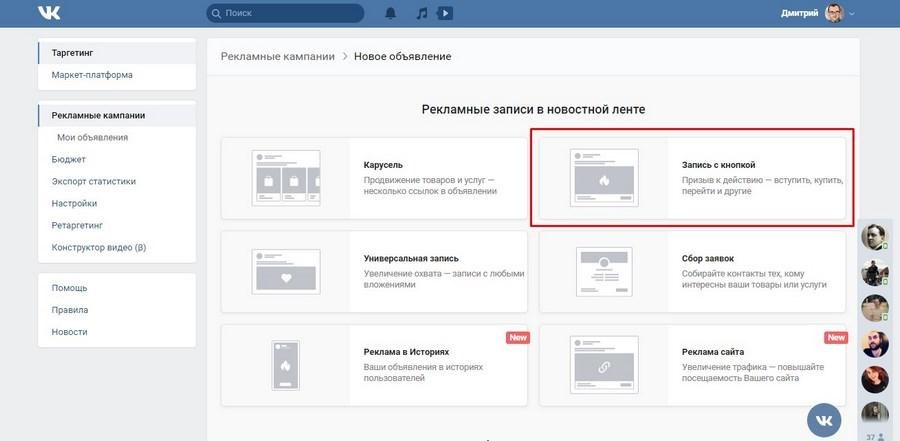
Task: Open Рекламные кампании sidebar item
Action: click(x=117, y=115)
